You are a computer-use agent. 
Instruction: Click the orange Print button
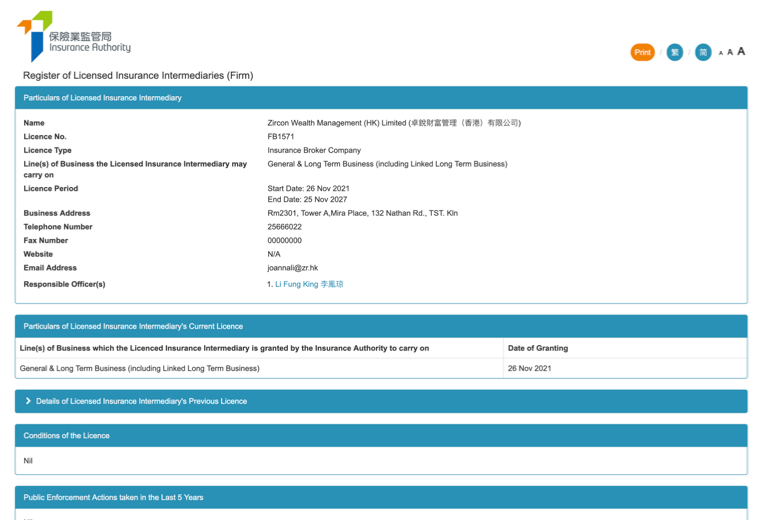coord(642,52)
